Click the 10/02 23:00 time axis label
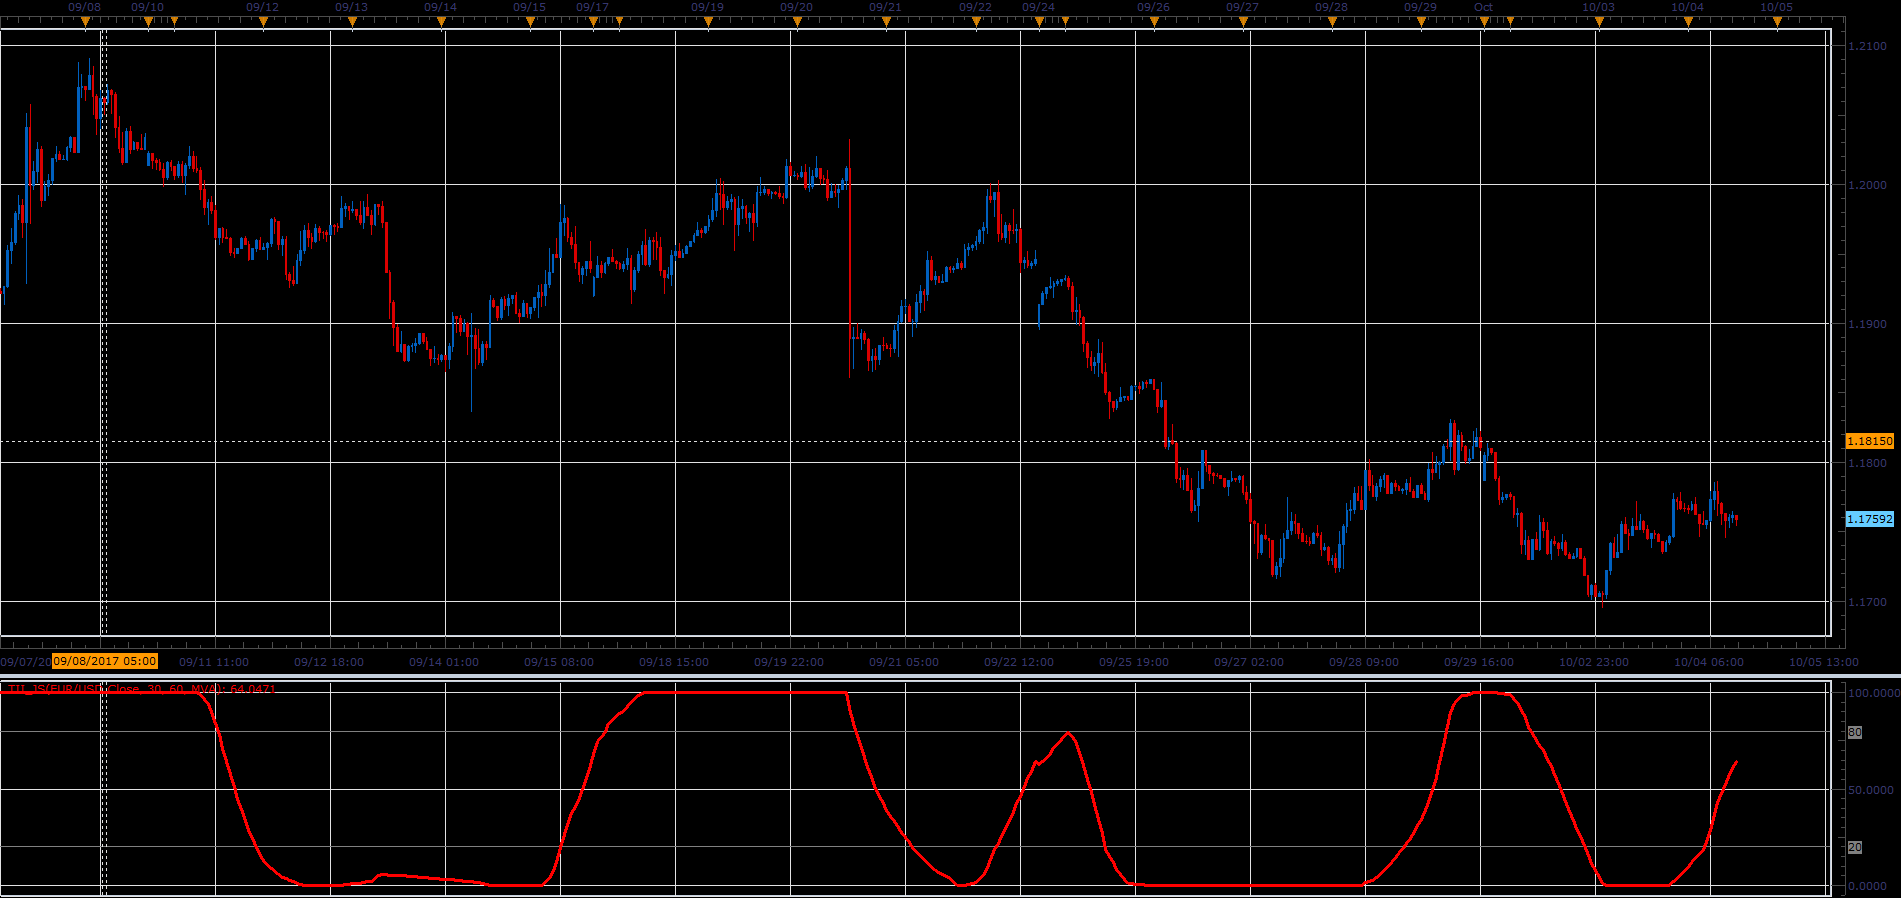The height and width of the screenshot is (898, 1901). click(1594, 662)
